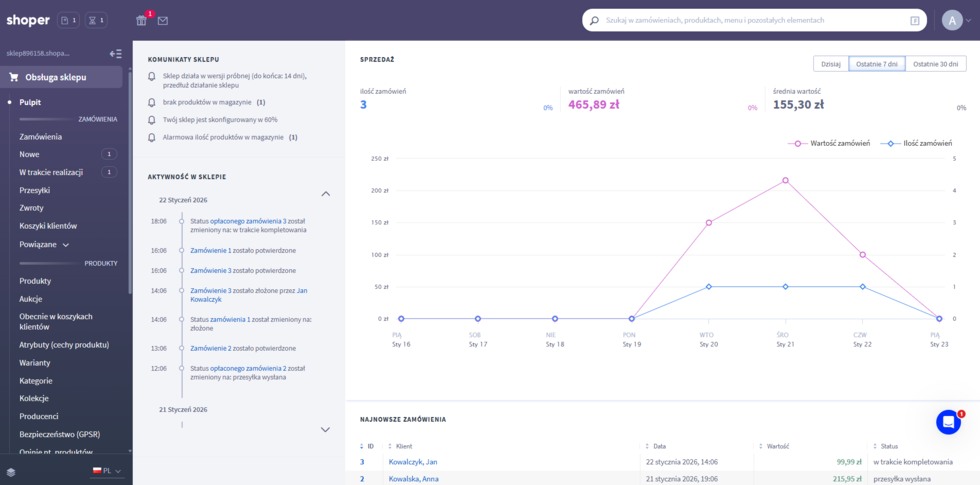This screenshot has width=980, height=485.
Task: Click the layers icon at sidebar bottom
Action: pyautogui.click(x=11, y=471)
